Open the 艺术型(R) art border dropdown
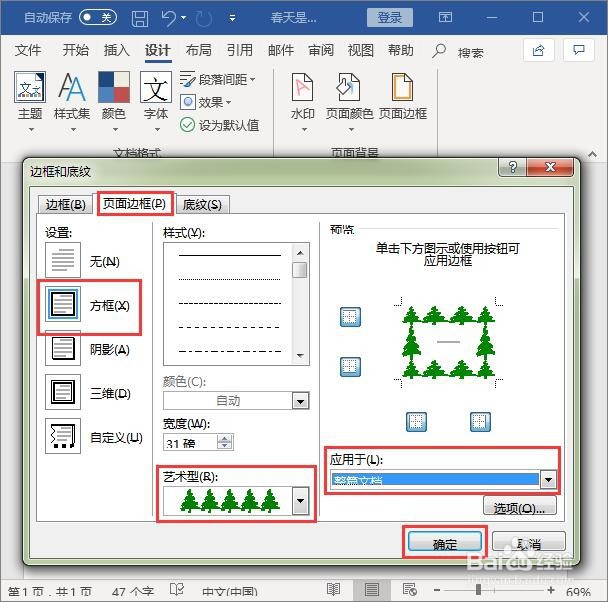 (301, 500)
